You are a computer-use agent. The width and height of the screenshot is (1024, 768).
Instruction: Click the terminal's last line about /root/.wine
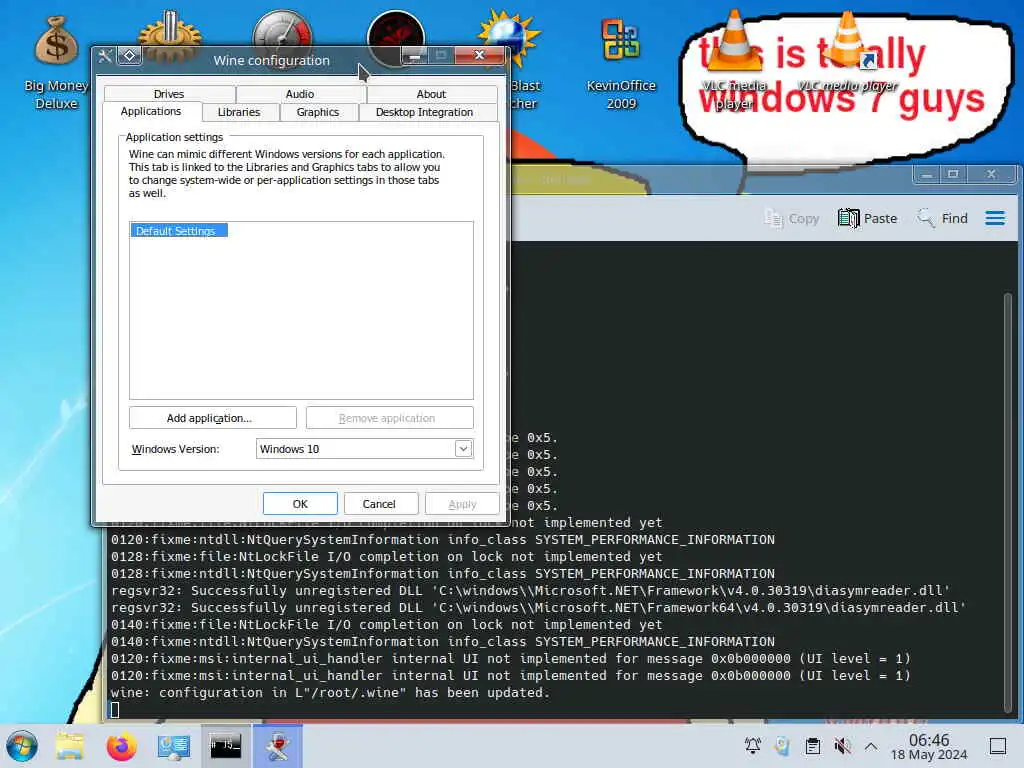[x=330, y=692]
